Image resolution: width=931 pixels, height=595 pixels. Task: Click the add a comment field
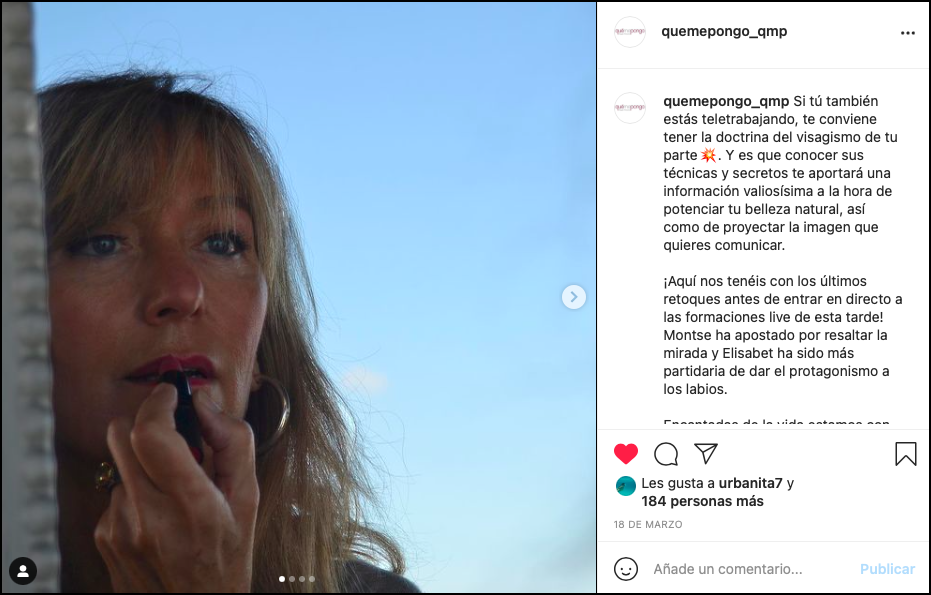coord(750,569)
